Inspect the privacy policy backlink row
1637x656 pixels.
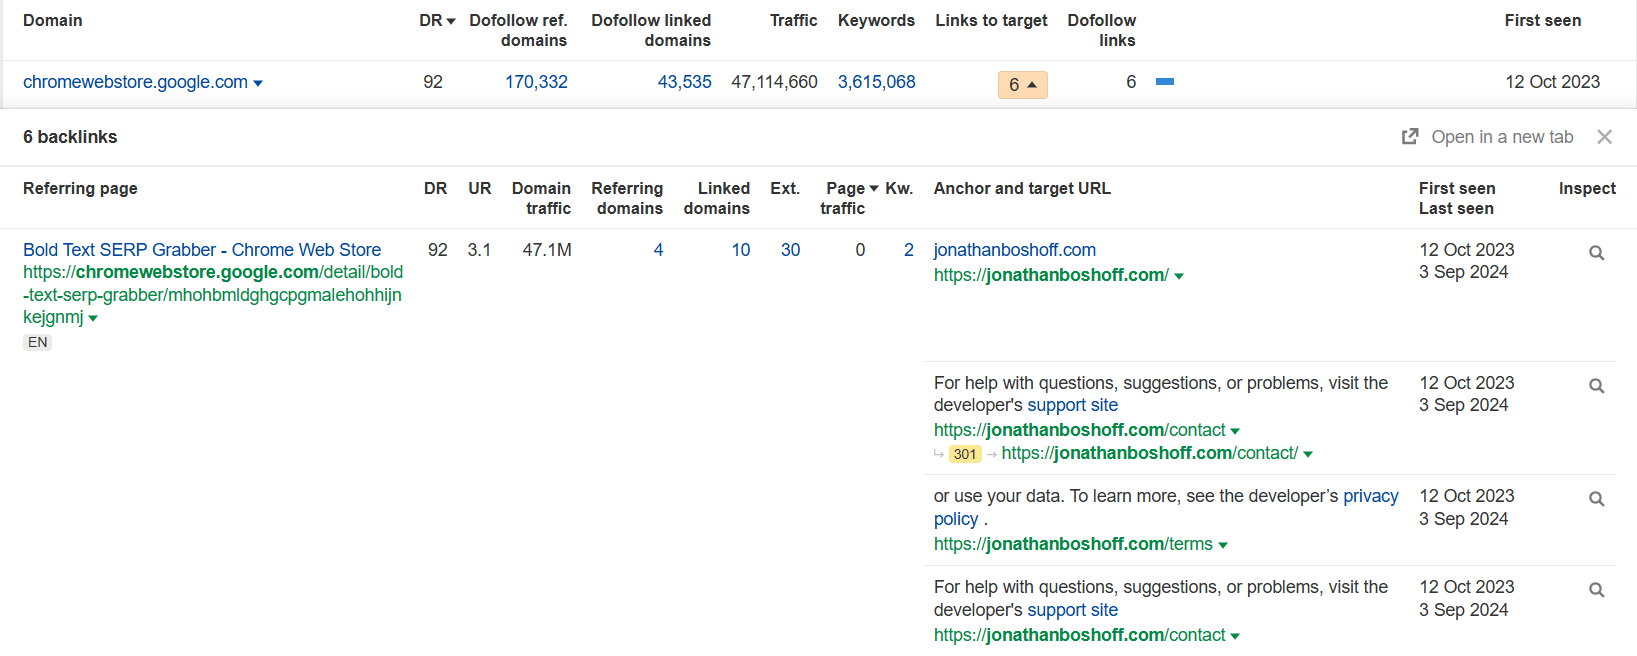tap(1596, 499)
